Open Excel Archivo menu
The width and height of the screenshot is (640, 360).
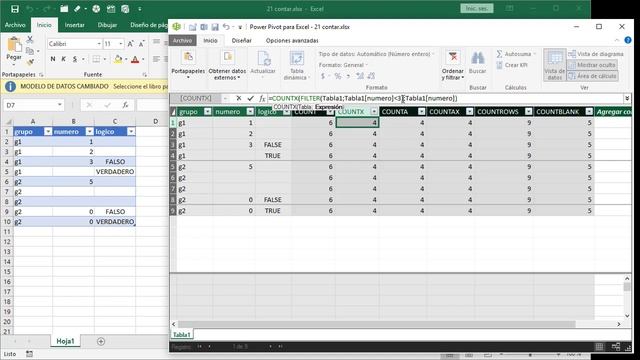(x=15, y=25)
